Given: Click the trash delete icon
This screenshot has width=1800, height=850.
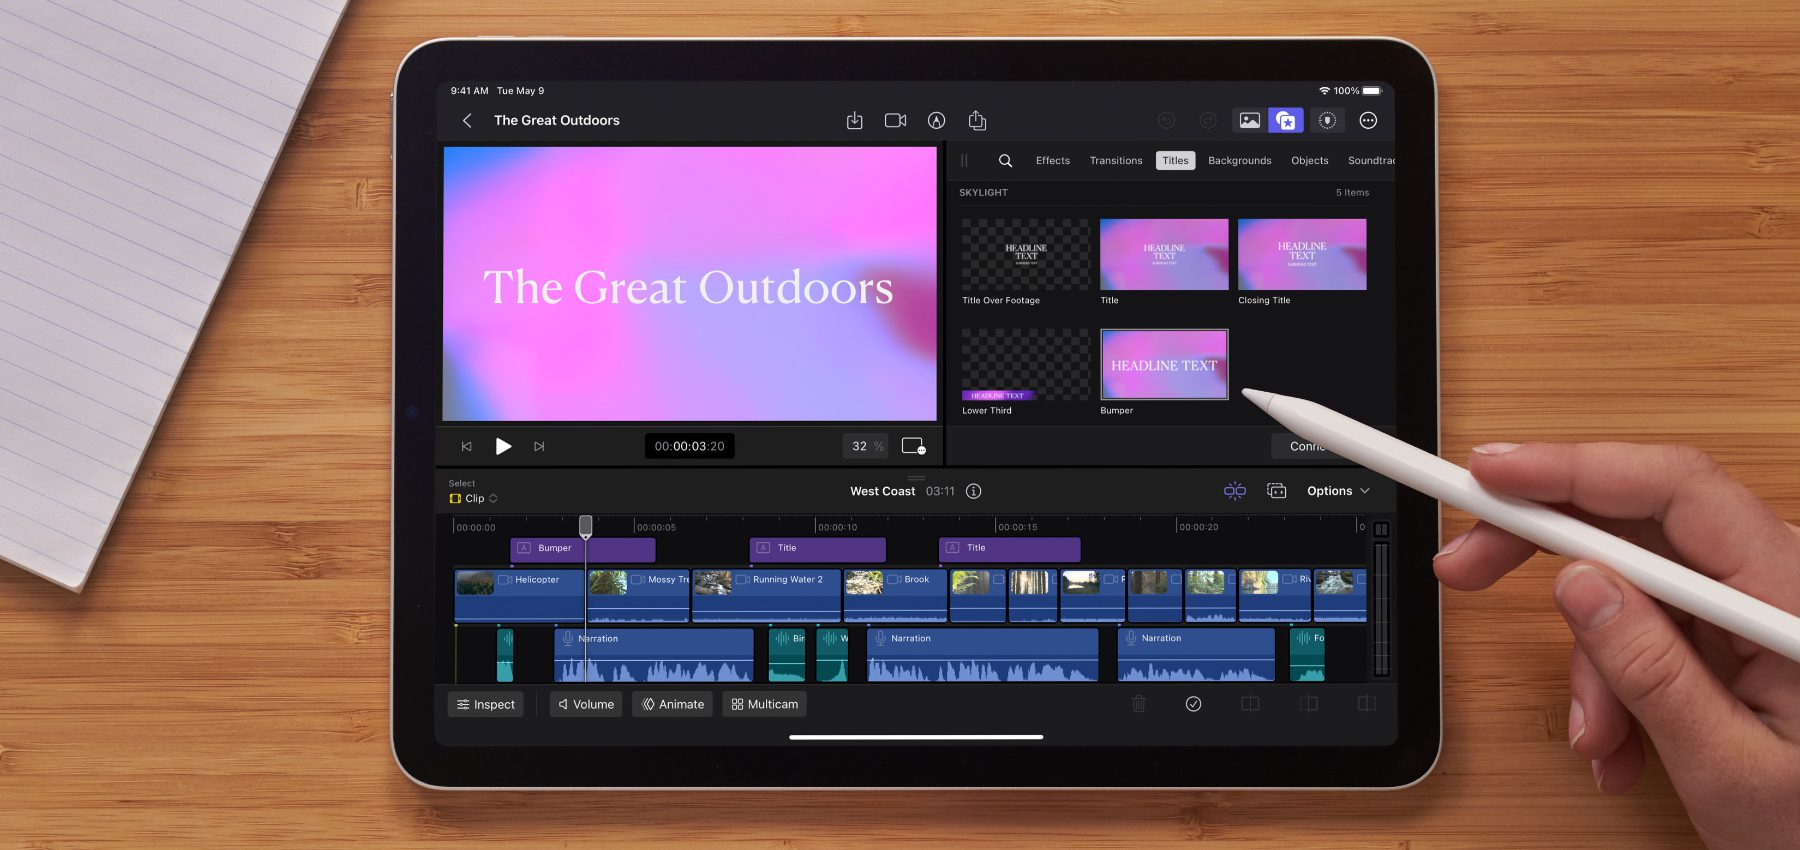Looking at the screenshot, I should tap(1138, 704).
